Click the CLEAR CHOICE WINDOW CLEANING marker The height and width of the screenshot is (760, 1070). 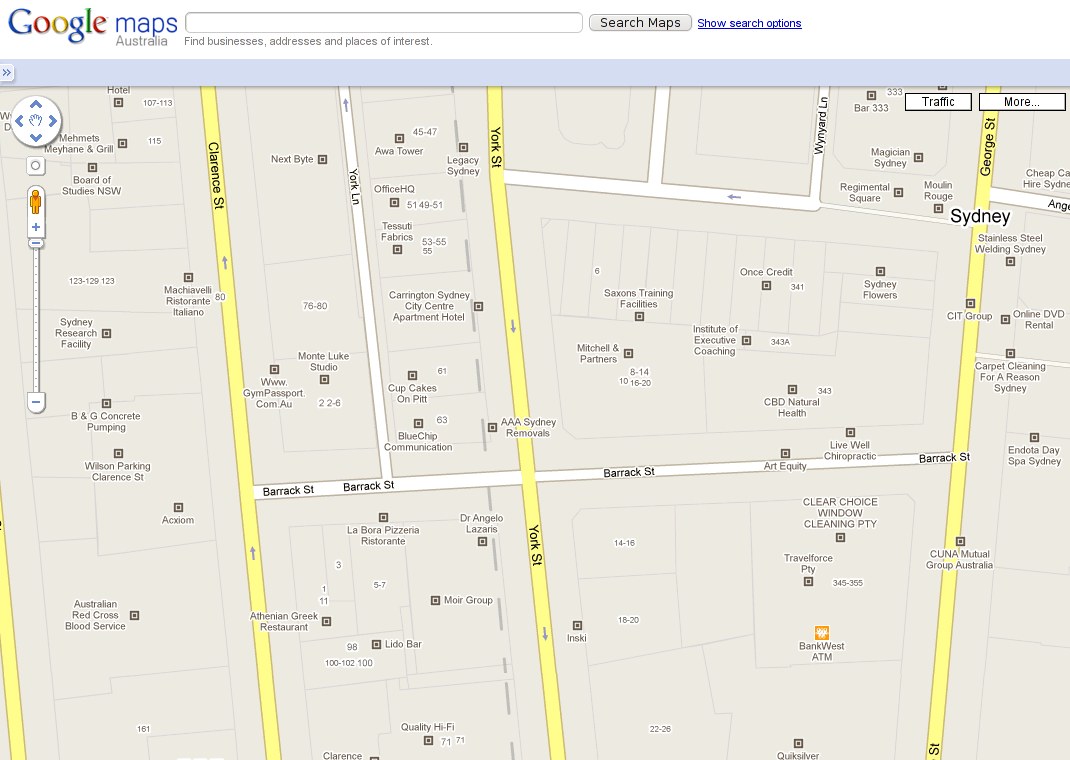click(841, 538)
